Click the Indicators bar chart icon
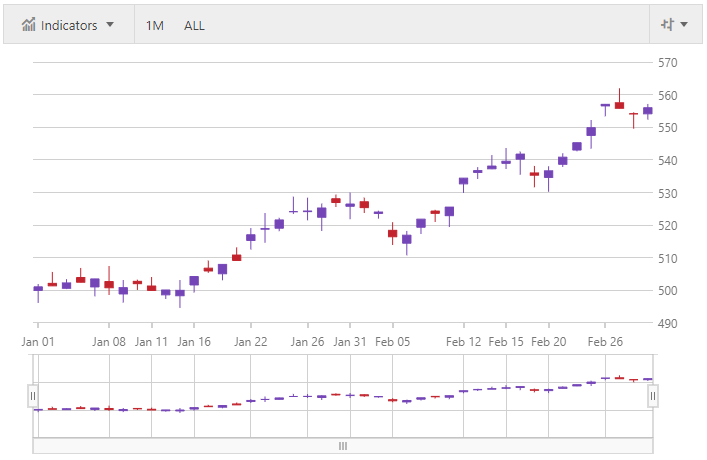Screen dimensions: 707x460 coord(28,25)
